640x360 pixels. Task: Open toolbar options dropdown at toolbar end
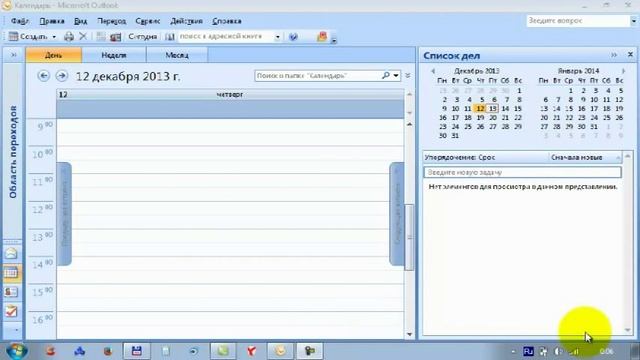coord(333,40)
